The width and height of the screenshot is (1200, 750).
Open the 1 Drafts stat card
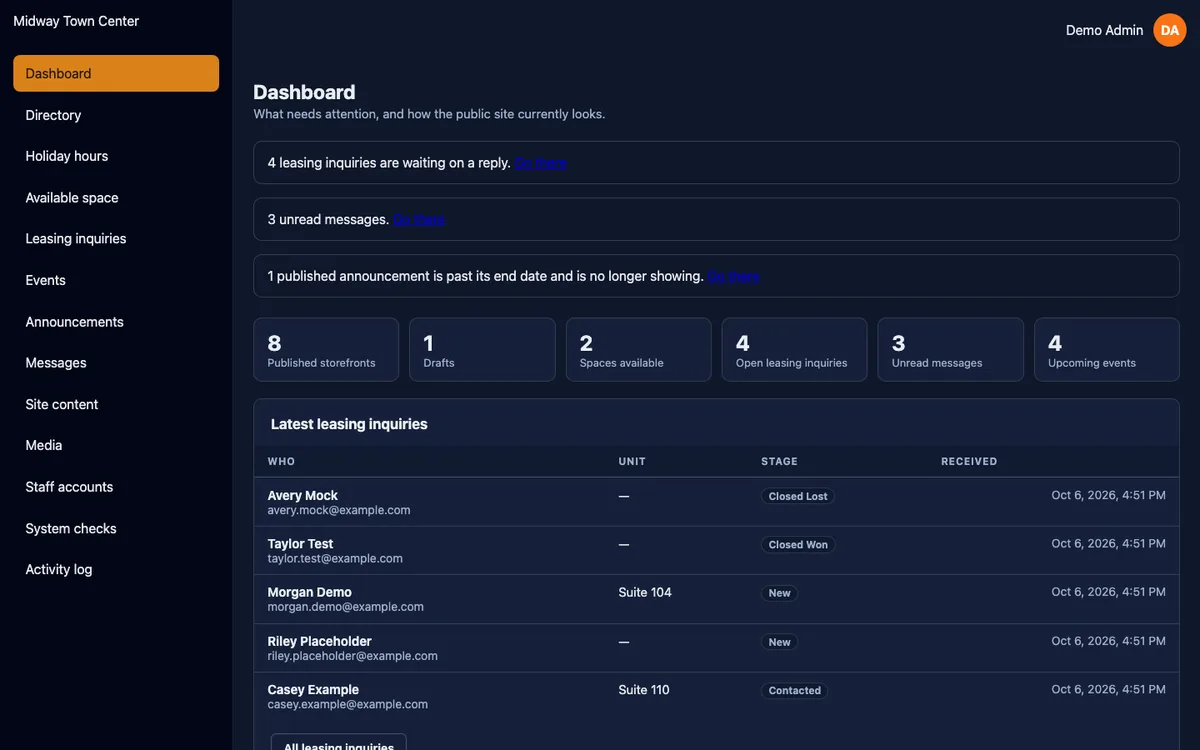(x=482, y=350)
